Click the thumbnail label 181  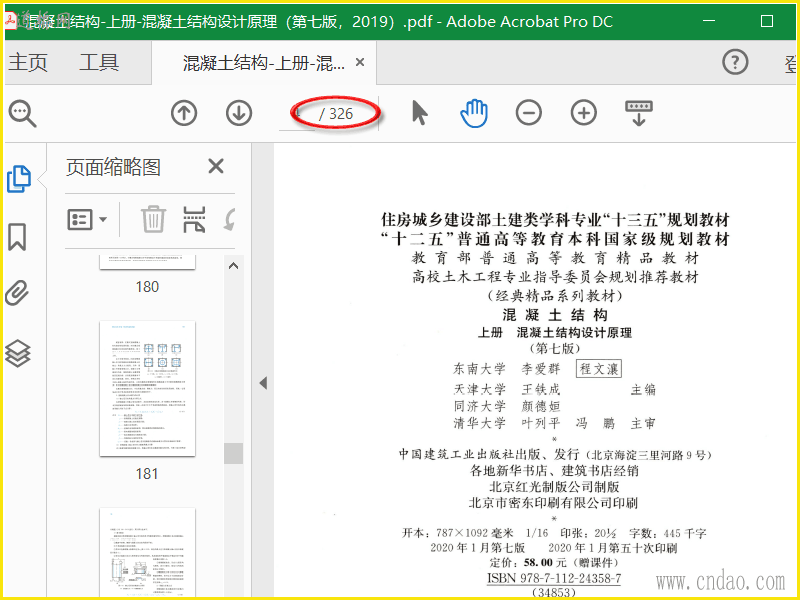click(147, 474)
